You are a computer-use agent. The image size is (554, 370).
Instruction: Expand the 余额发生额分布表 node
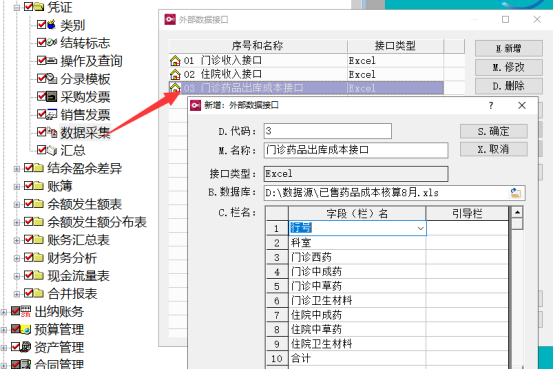coord(17,223)
